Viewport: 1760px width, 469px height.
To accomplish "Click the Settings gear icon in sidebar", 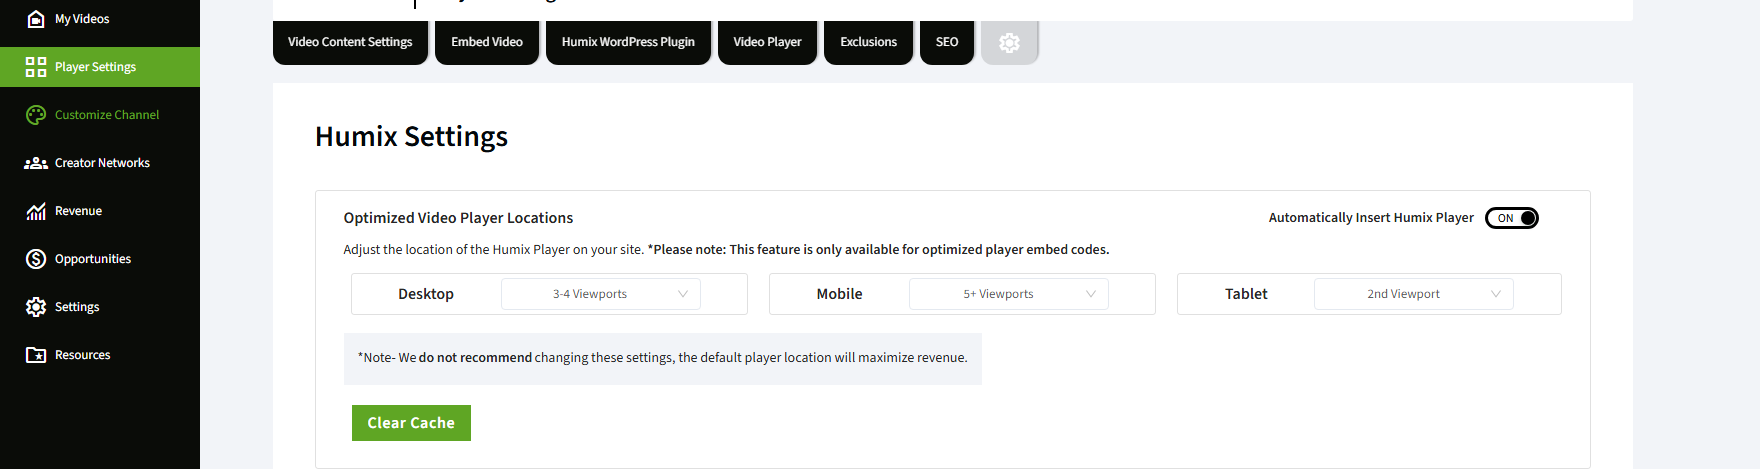I will (36, 307).
